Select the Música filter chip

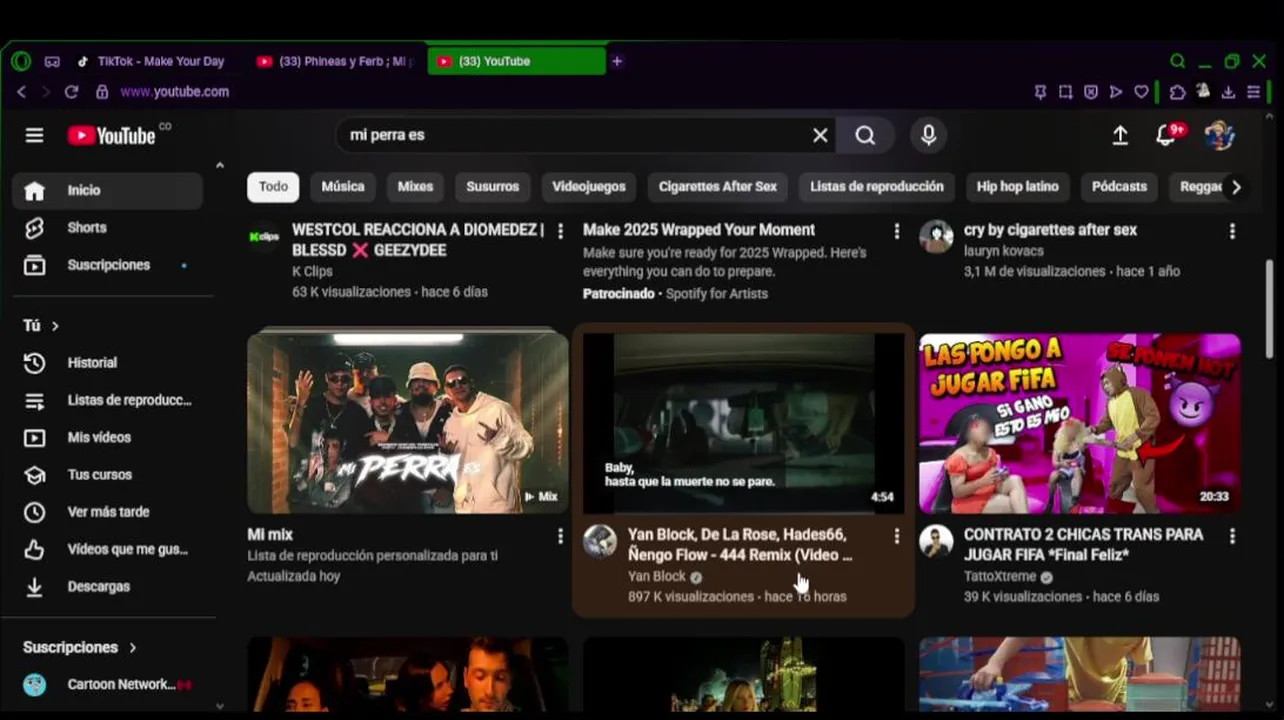tap(343, 187)
